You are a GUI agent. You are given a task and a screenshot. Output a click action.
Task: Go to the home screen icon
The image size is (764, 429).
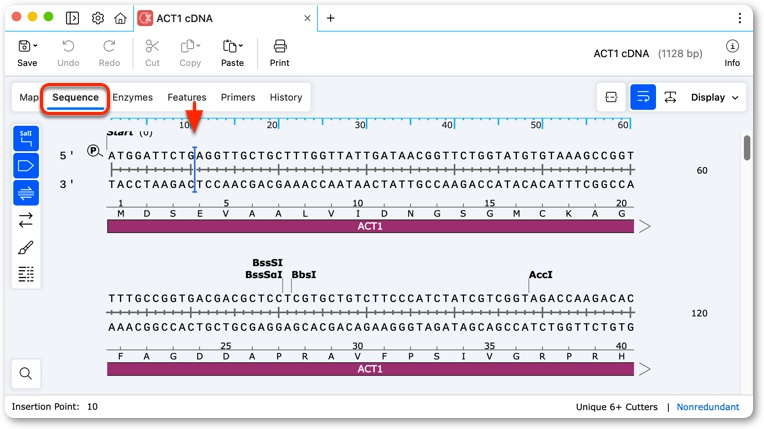(x=120, y=18)
